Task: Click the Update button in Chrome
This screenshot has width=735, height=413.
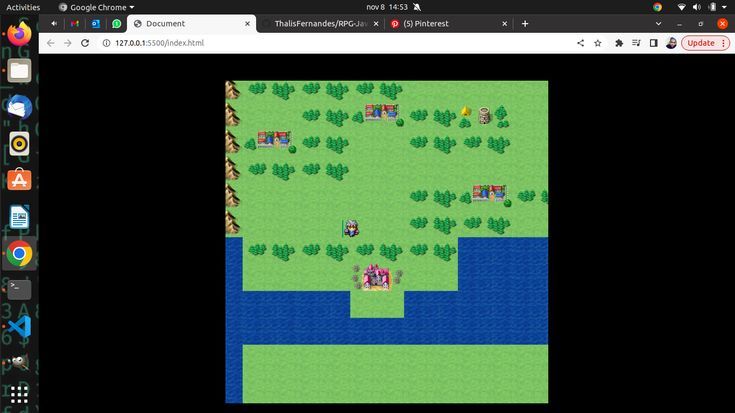Action: [x=705, y=43]
